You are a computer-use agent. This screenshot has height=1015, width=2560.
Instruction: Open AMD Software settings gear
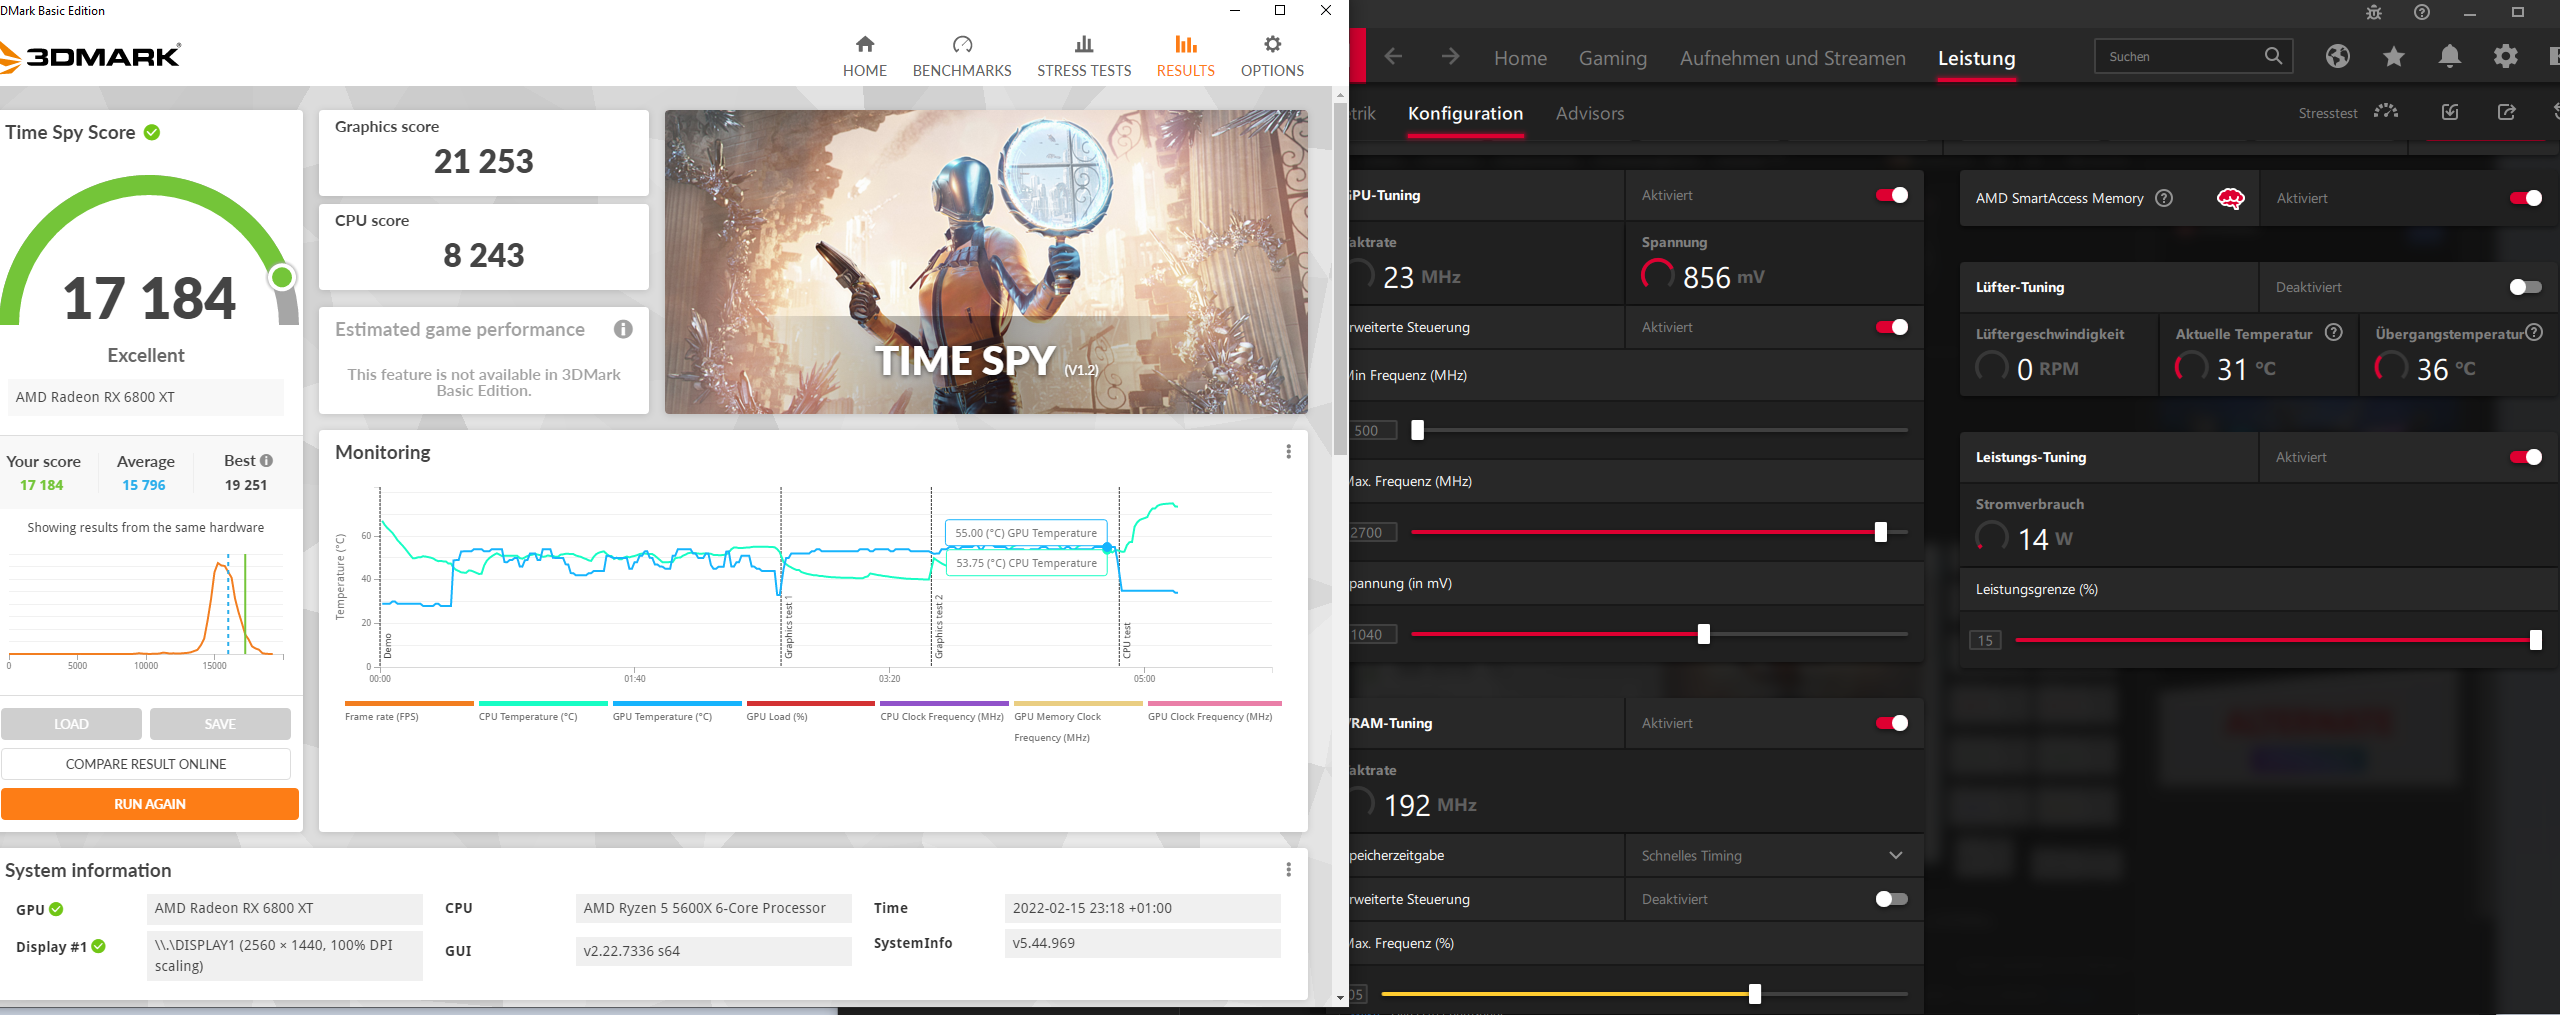click(2505, 57)
